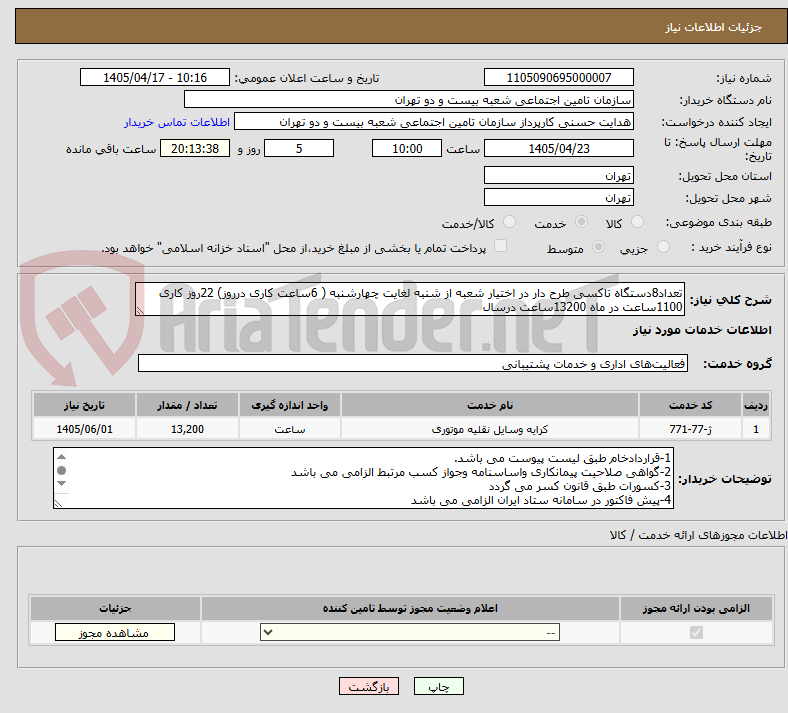Image resolution: width=788 pixels, height=713 pixels.
Task: Click the اعلام وضعیت مجوز توسط تامین کننده header
Action: click(x=410, y=608)
